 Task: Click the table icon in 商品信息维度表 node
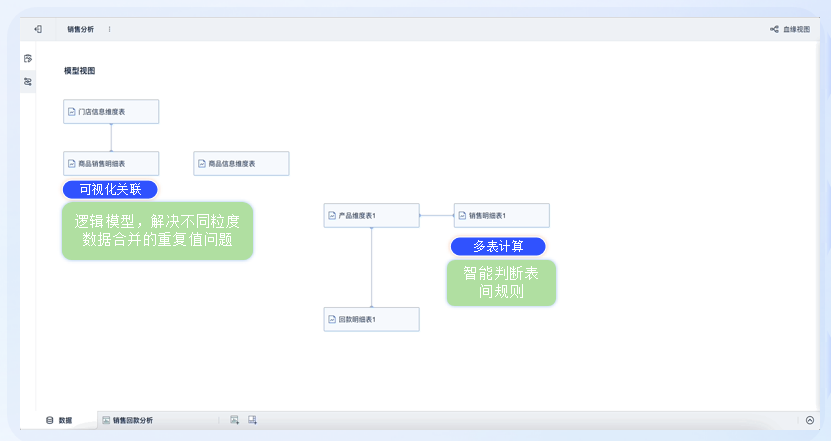[x=202, y=164]
